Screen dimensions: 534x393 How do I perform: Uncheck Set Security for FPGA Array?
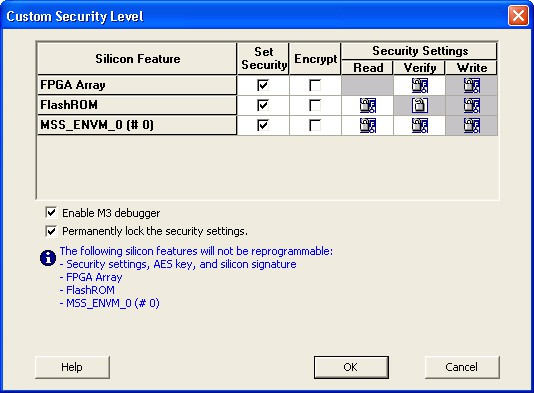point(263,85)
